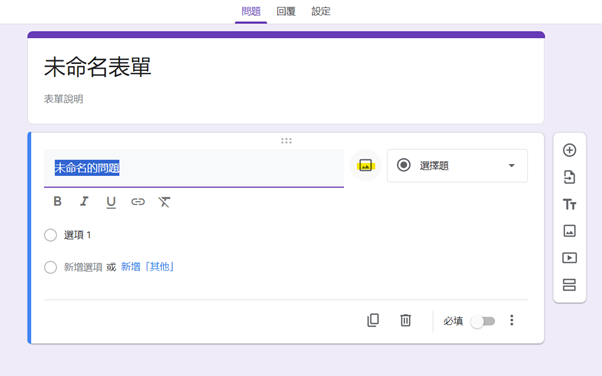Add image from the side toolbar

569,231
